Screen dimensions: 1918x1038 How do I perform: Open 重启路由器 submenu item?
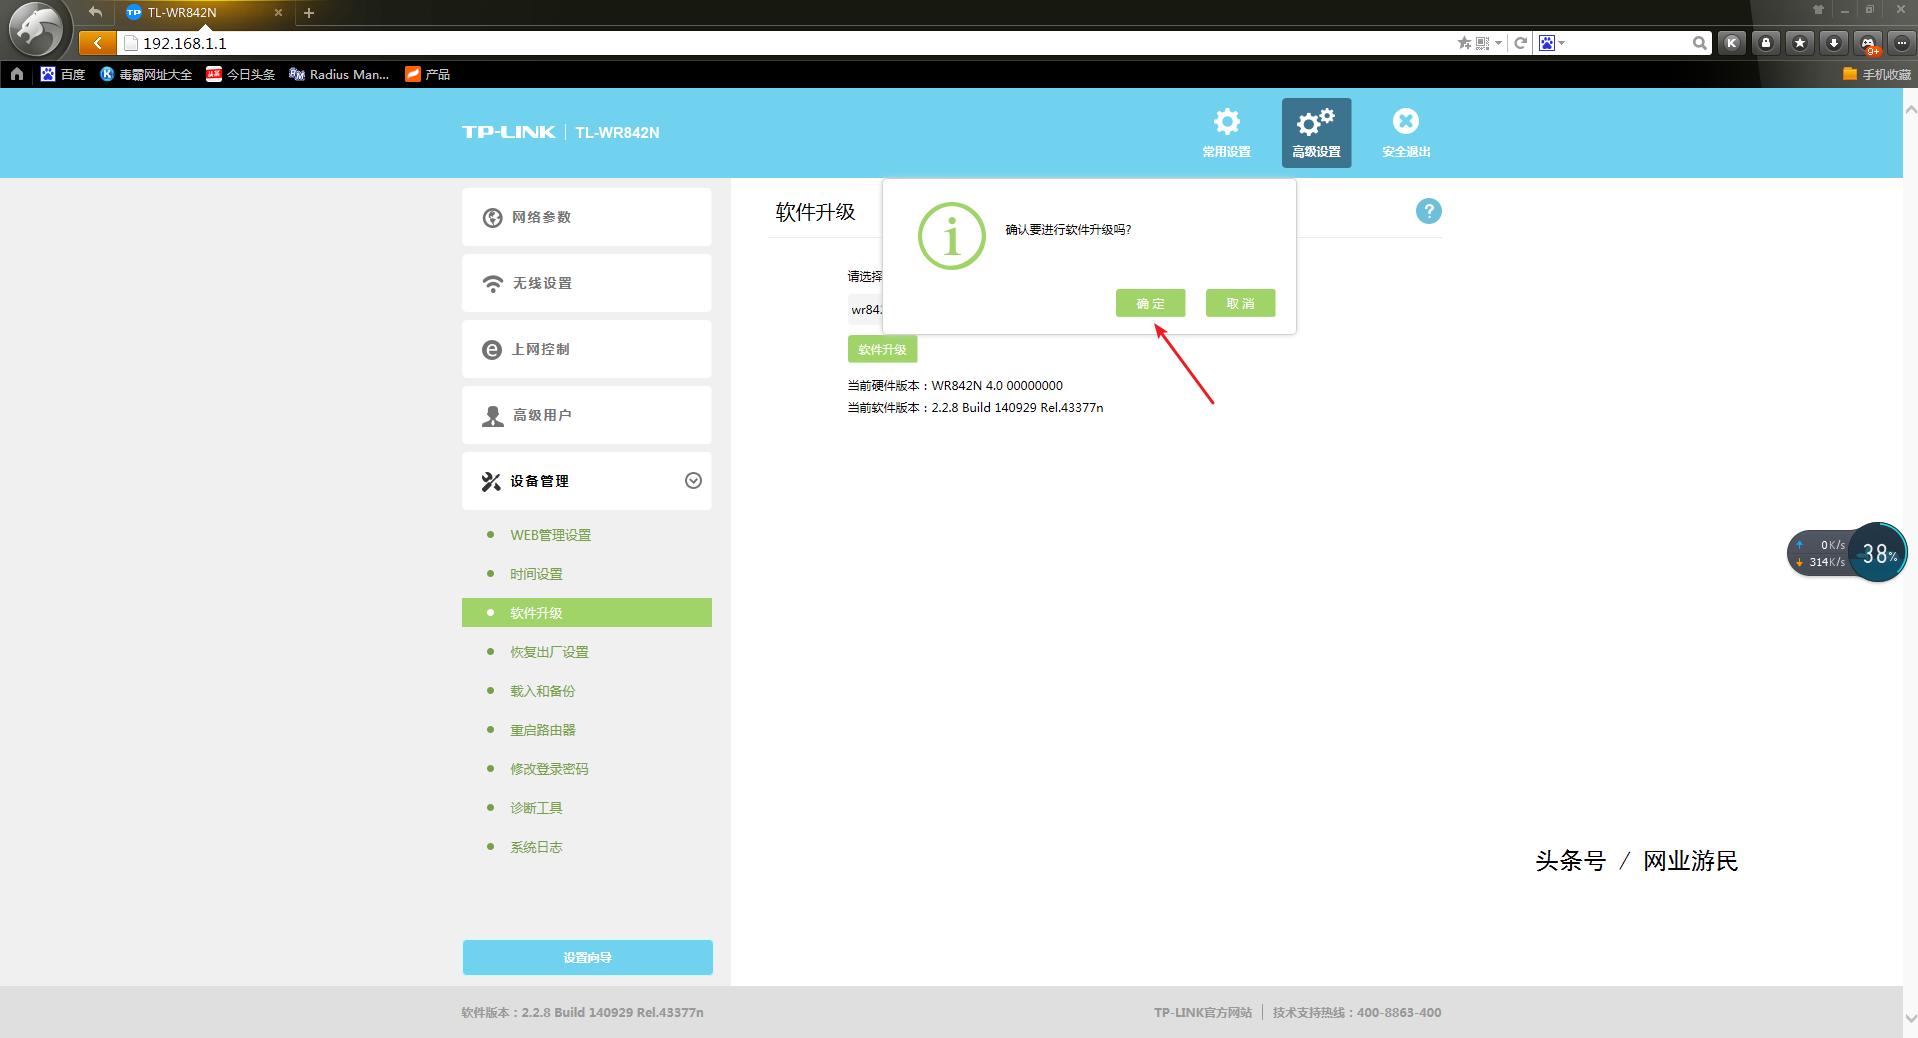click(x=543, y=730)
